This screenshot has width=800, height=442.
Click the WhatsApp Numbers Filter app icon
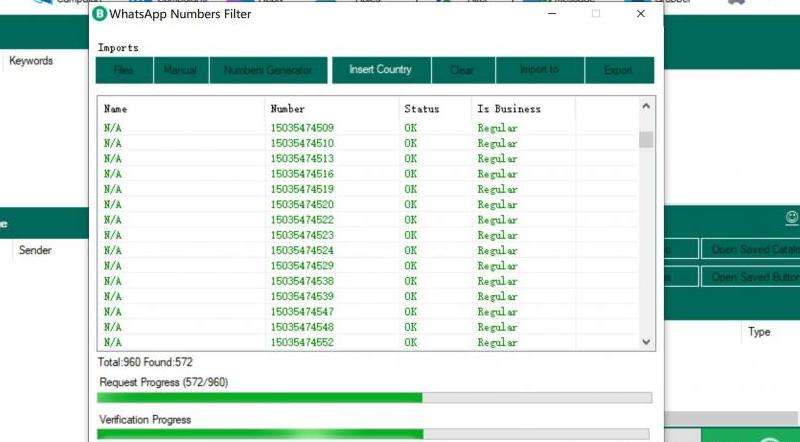pyautogui.click(x=100, y=14)
